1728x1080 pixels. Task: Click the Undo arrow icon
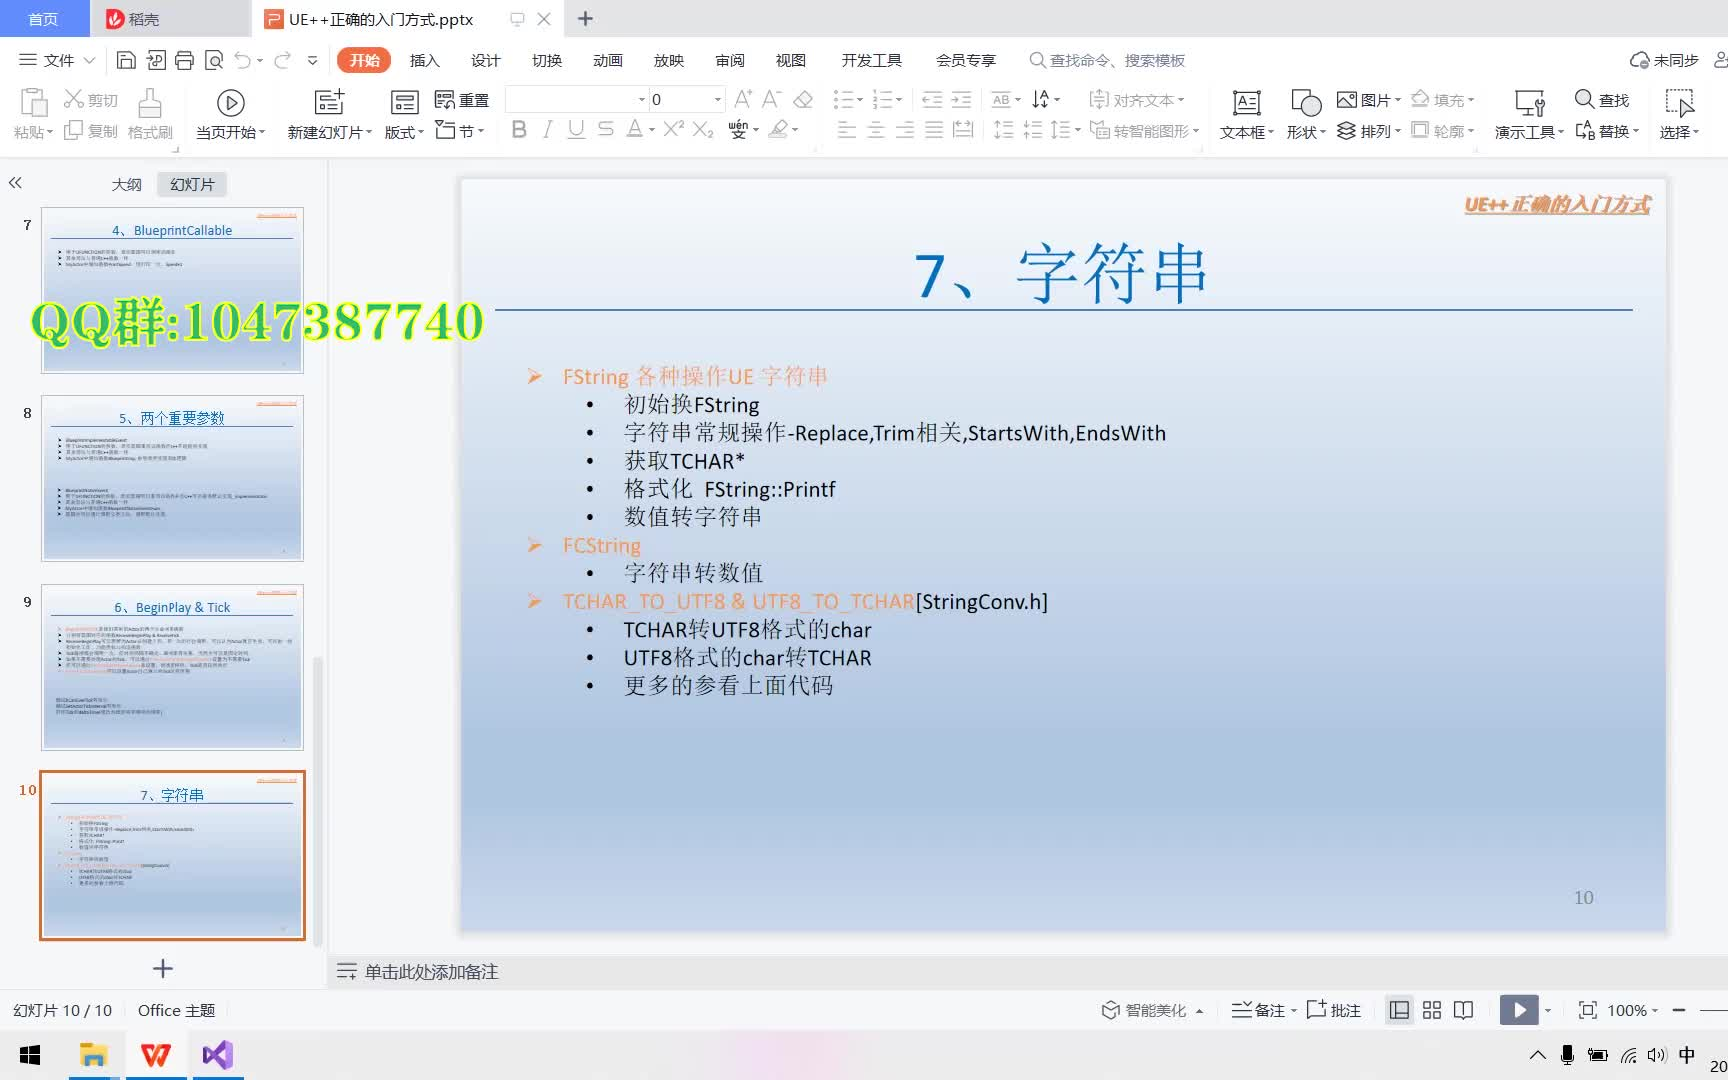242,60
